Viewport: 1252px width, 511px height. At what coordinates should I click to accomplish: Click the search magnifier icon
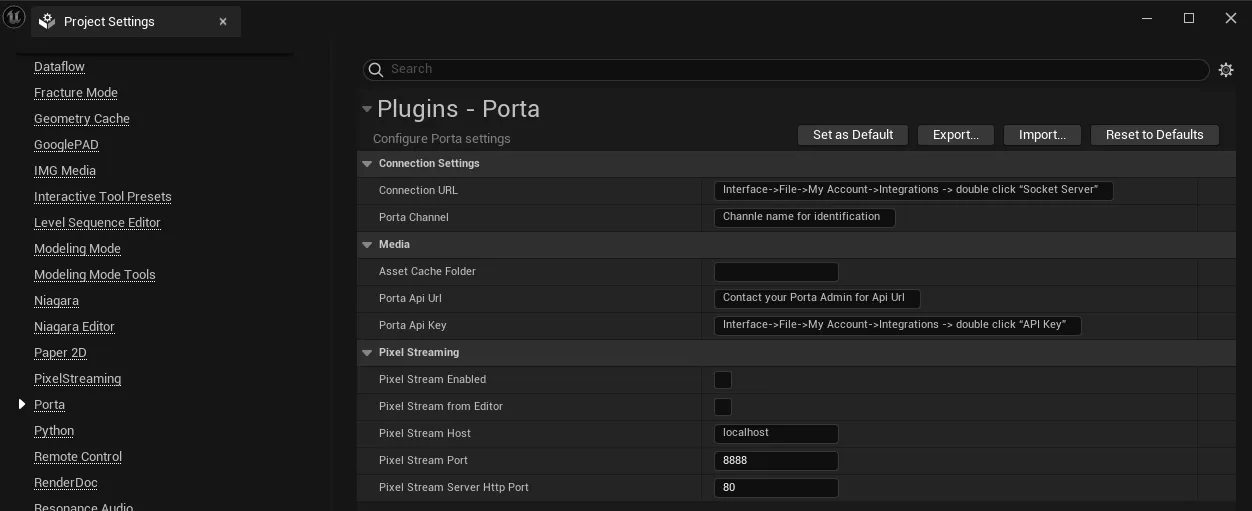376,69
